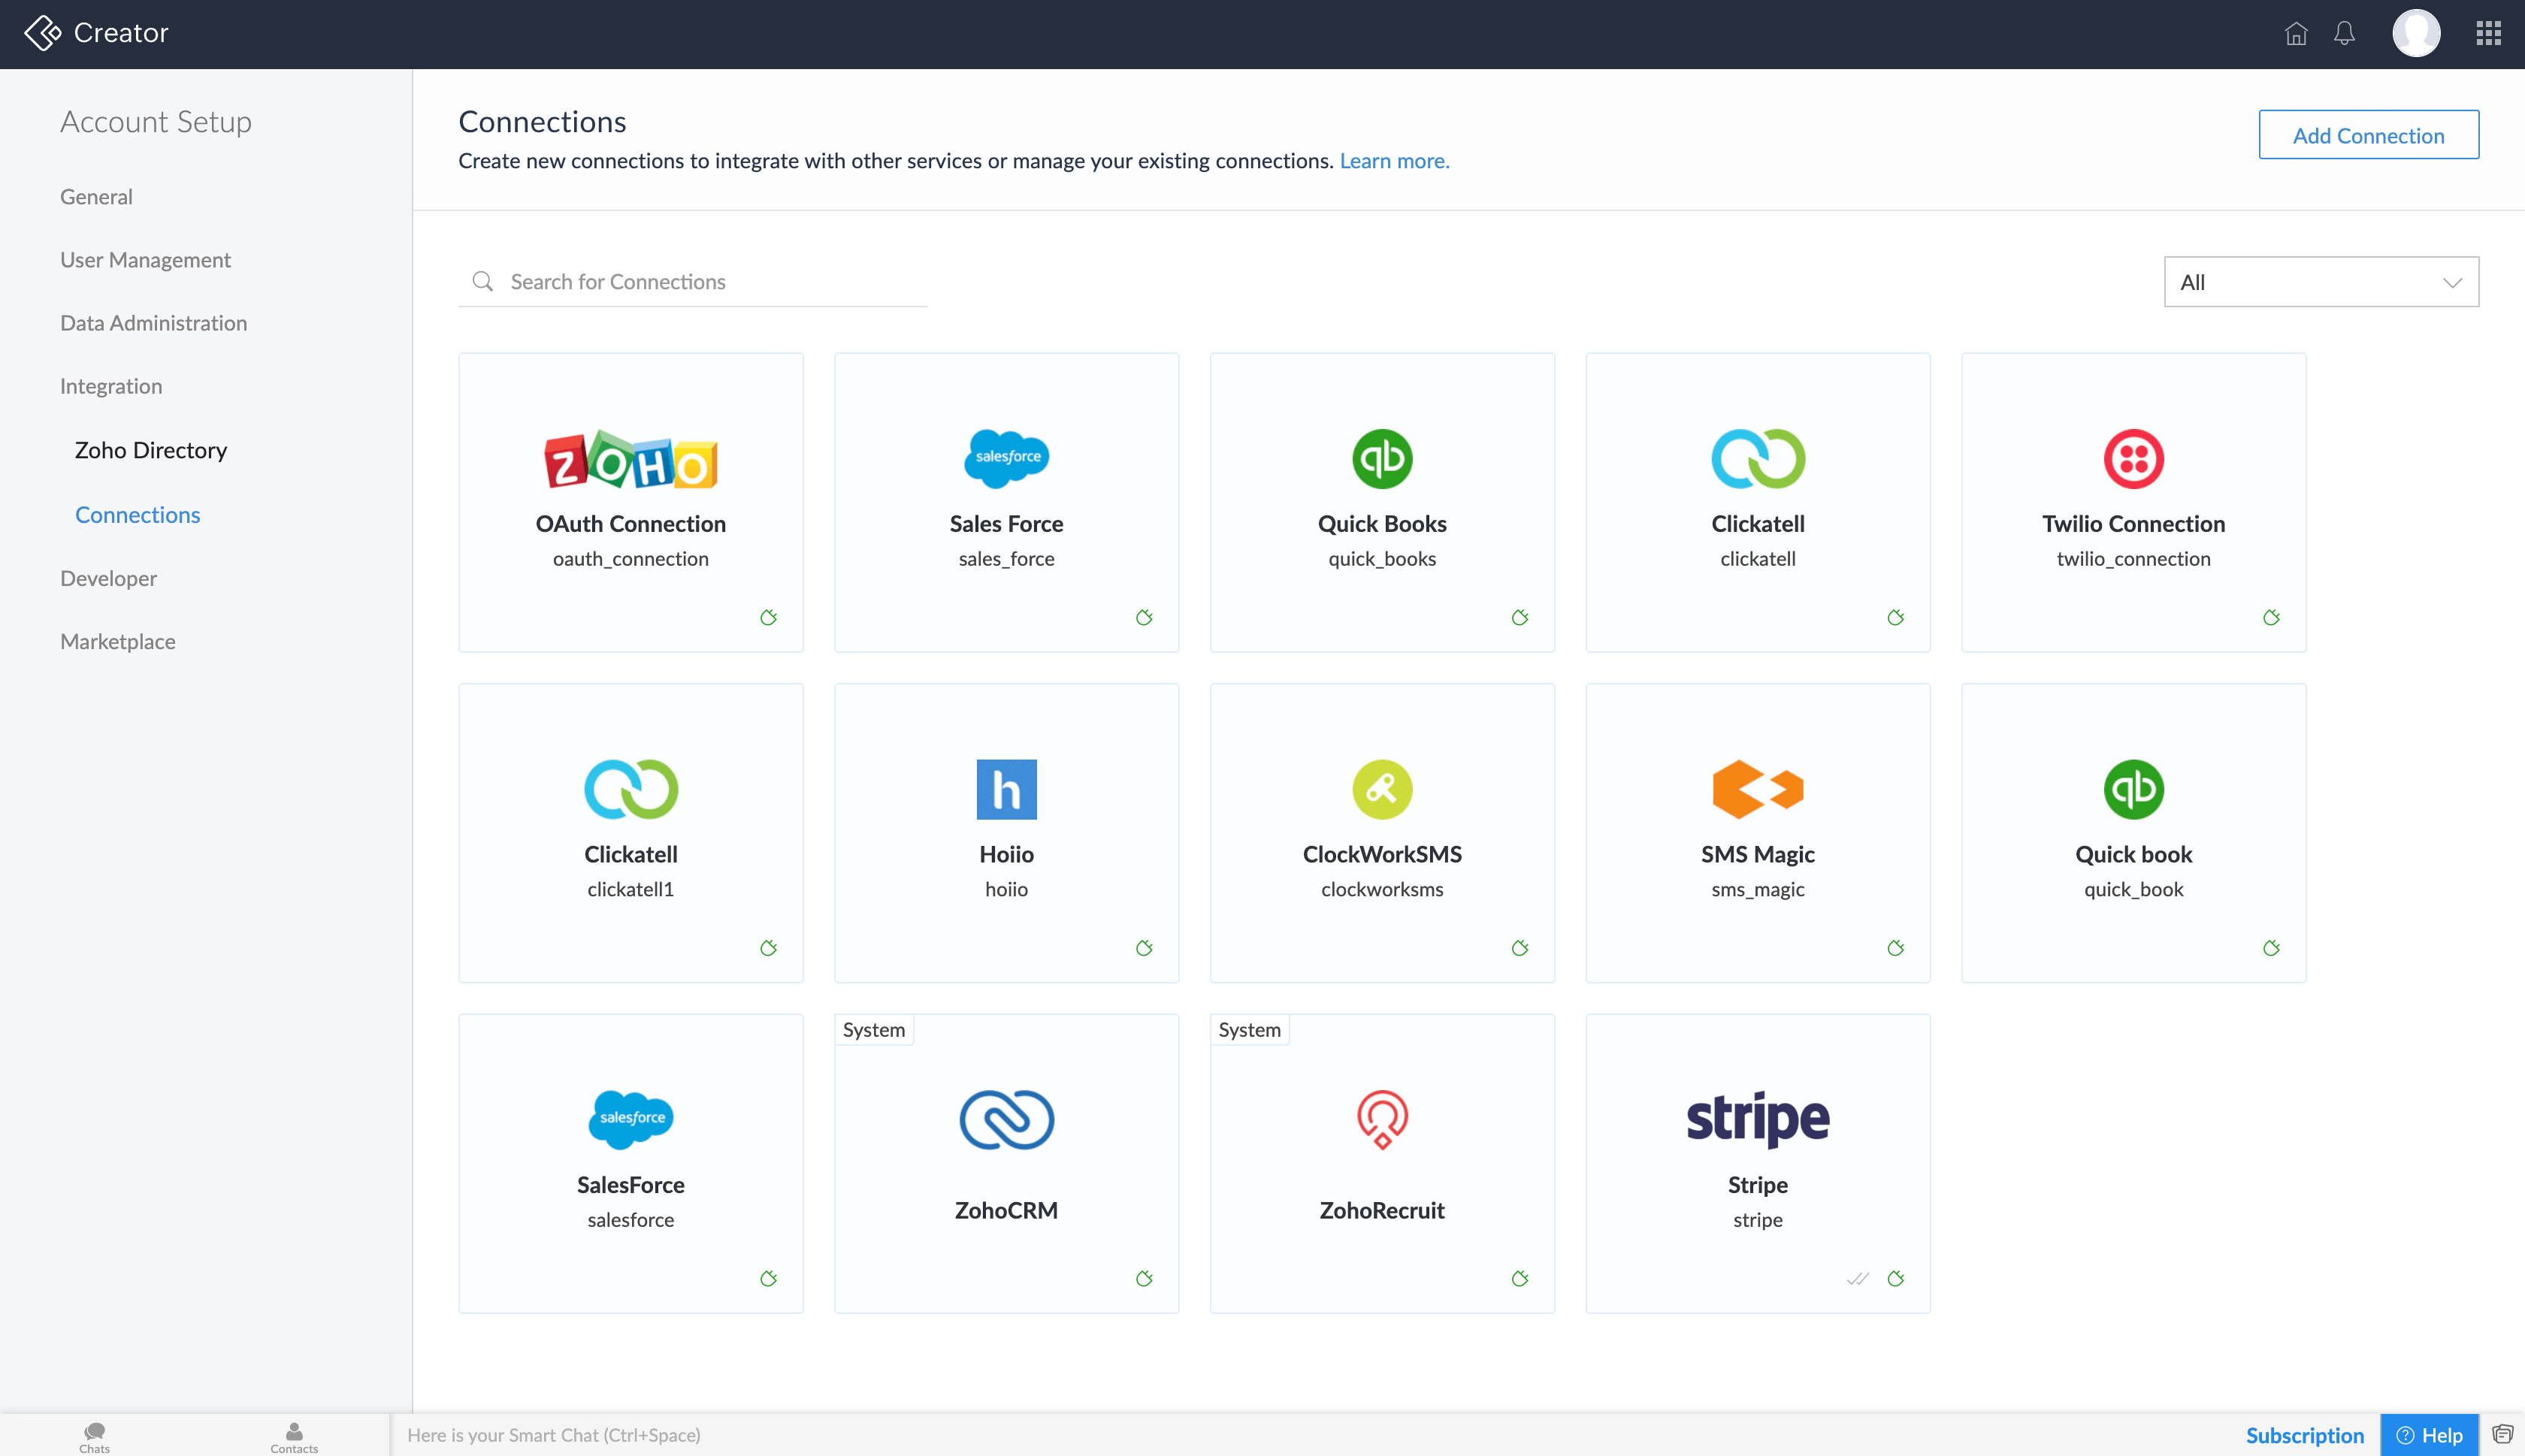
Task: Click the salesforce link name text
Action: [x=631, y=1220]
